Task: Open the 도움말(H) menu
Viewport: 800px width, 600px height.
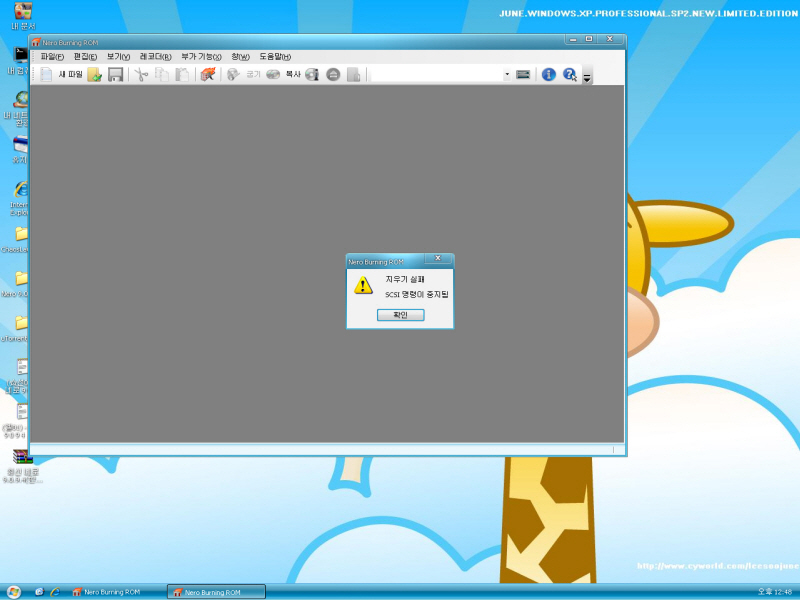Action: point(275,57)
